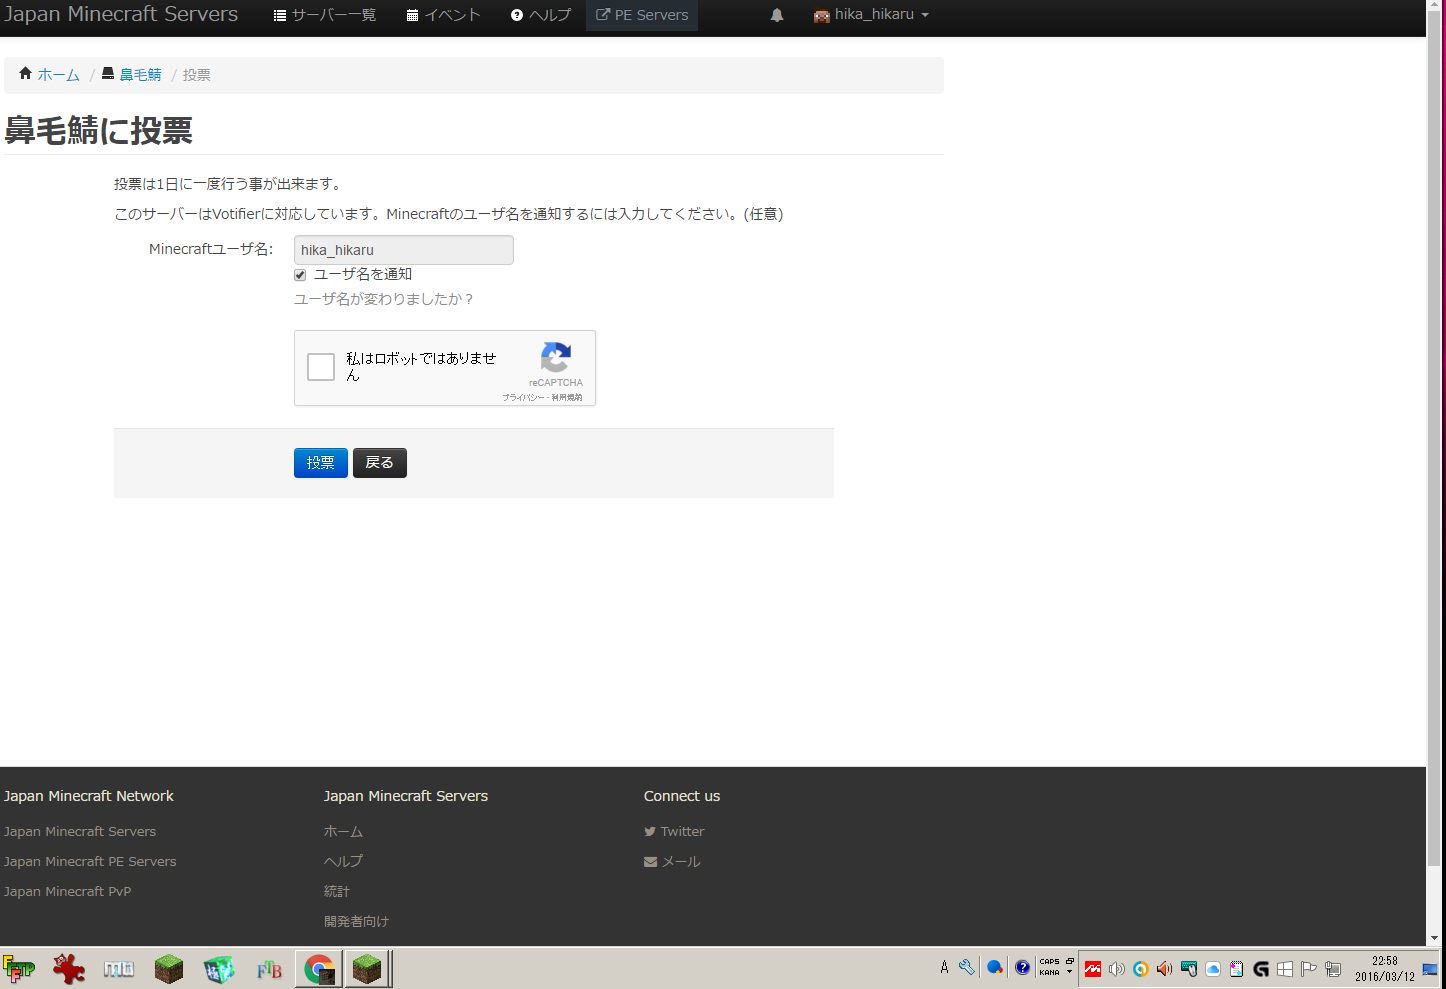The width and height of the screenshot is (1446, 989).
Task: Expand the IME language bar options arrow
Action: coord(1070,972)
